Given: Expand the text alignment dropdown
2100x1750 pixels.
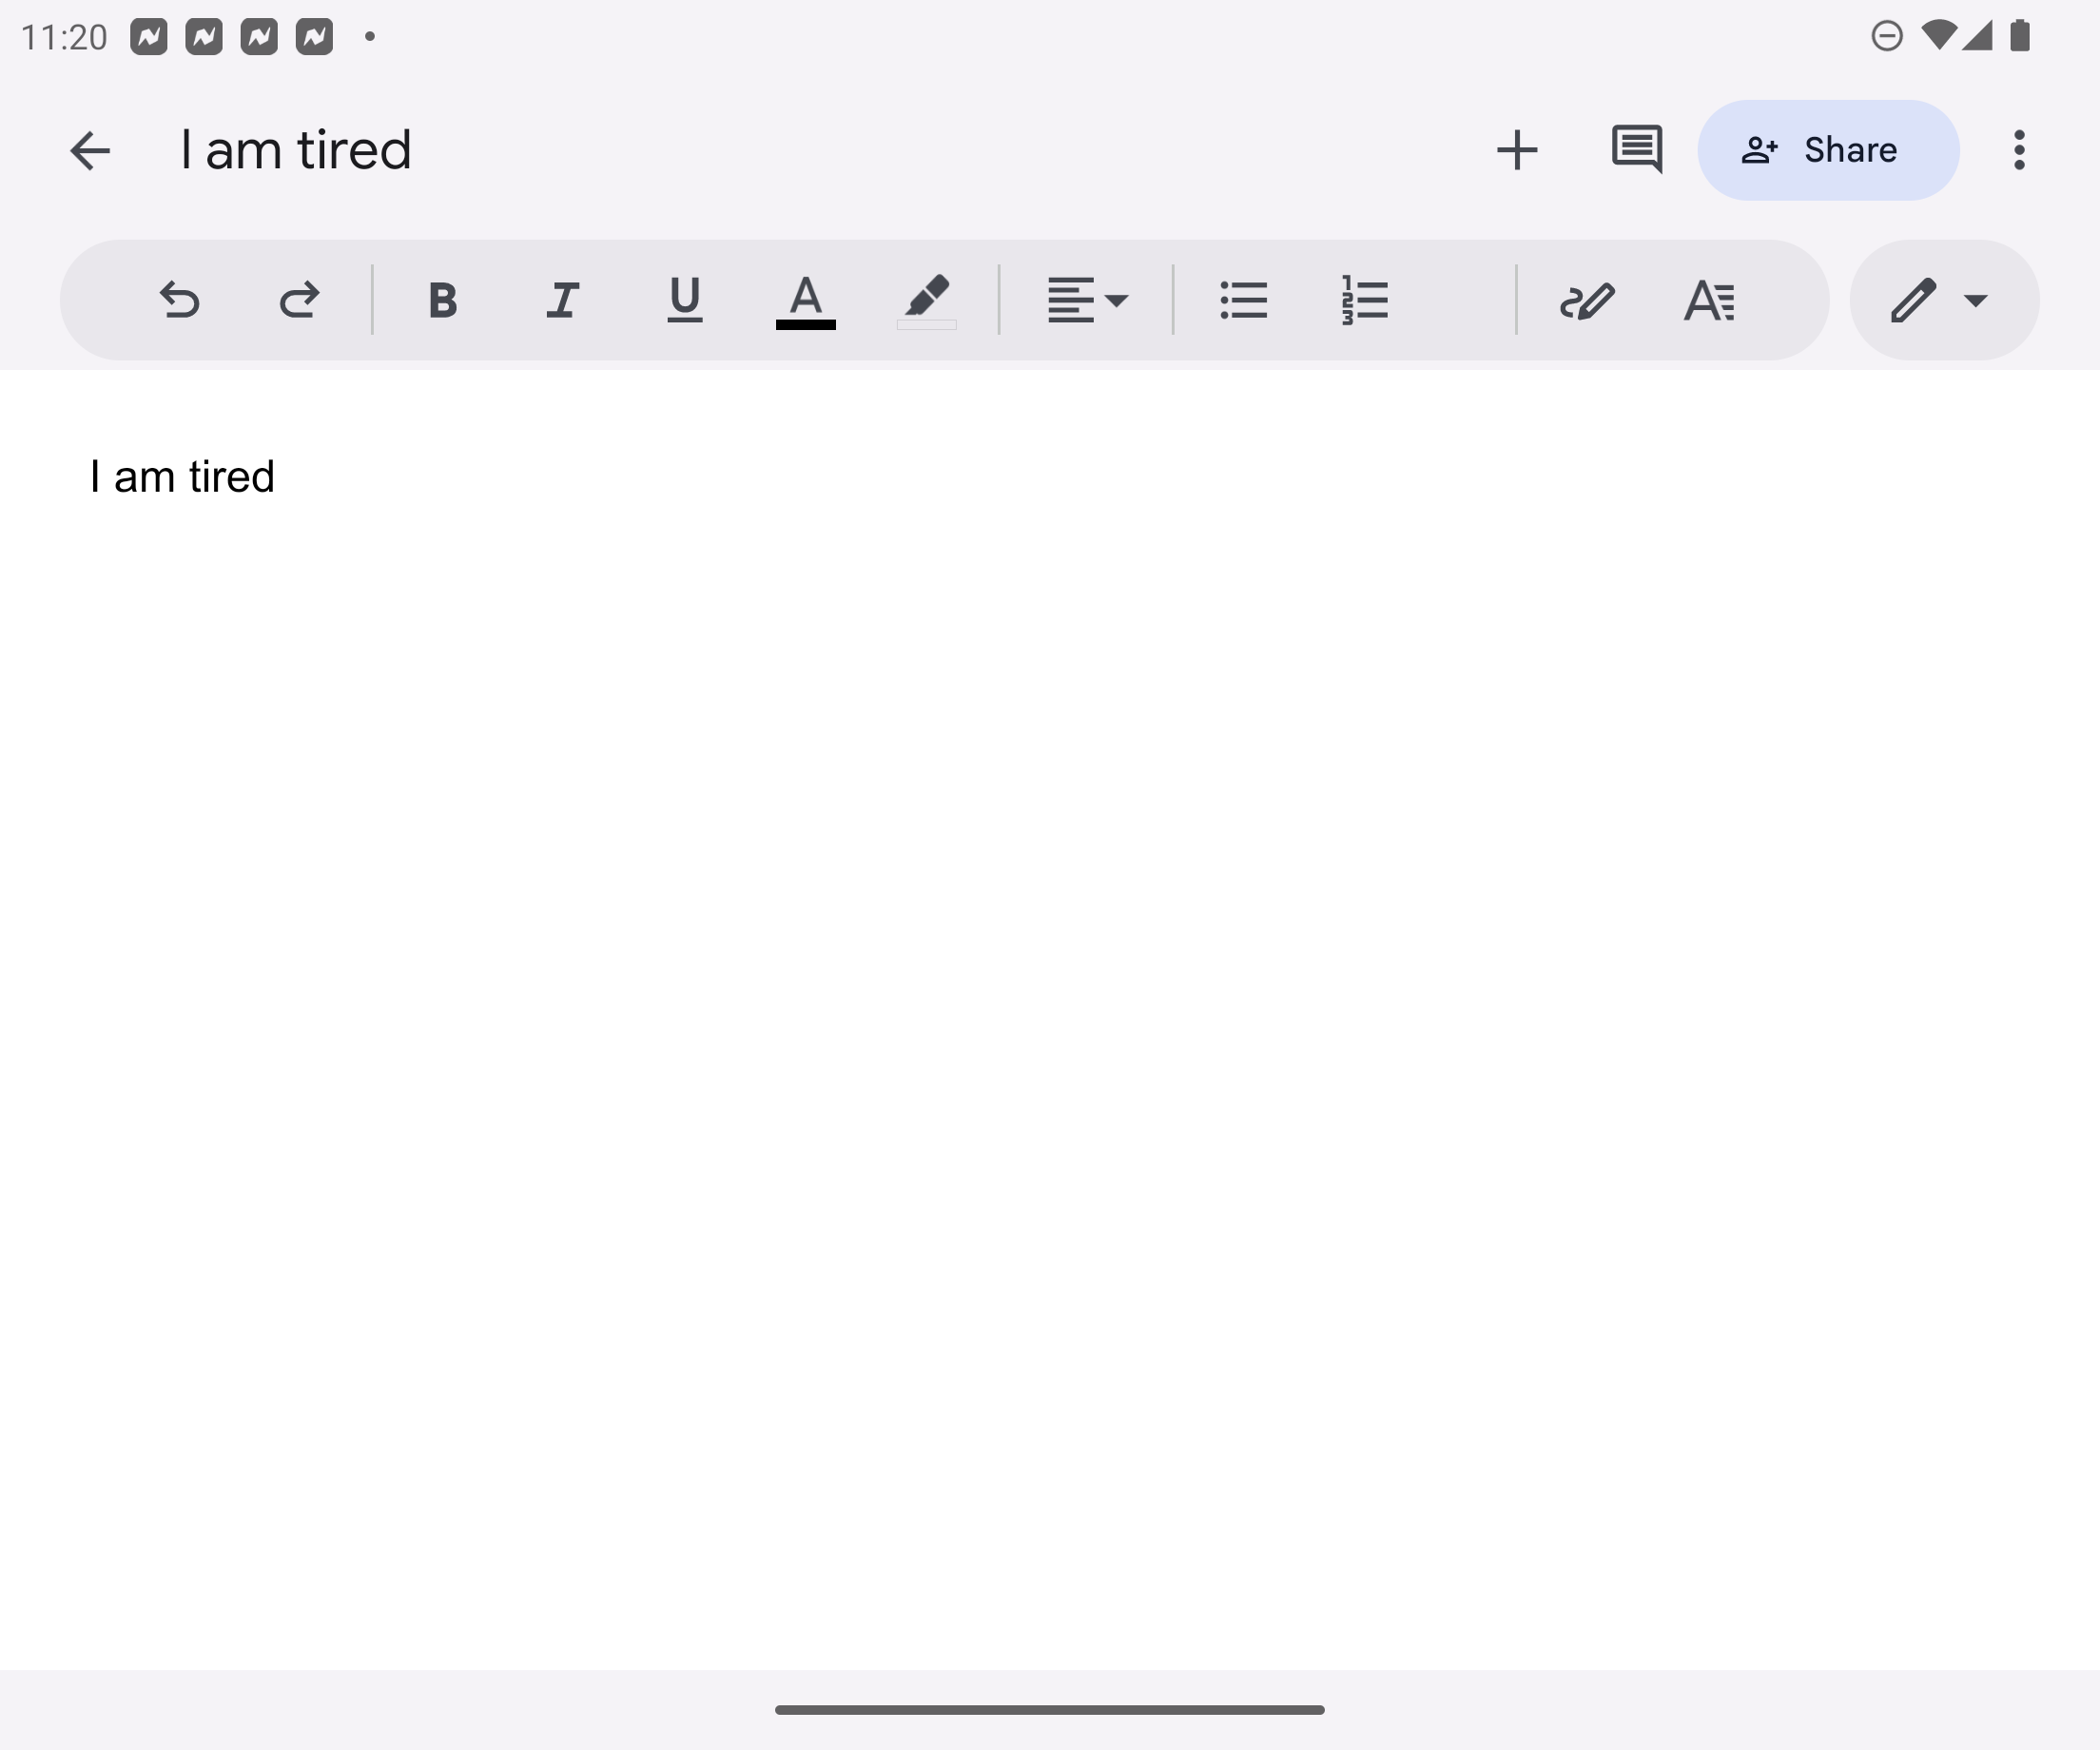Looking at the screenshot, I should pos(1087,300).
